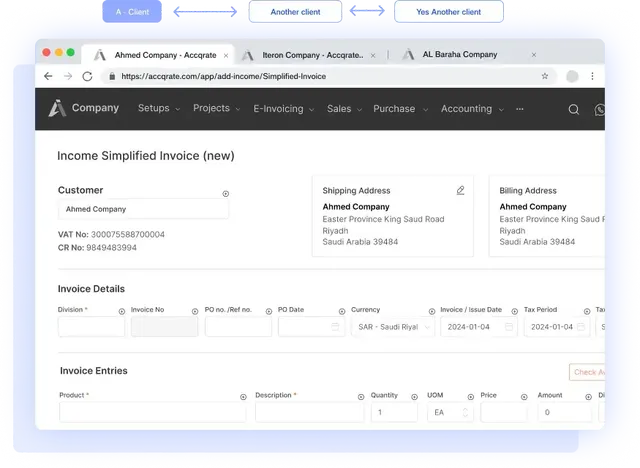Switch to Ahmed Company - Accqrate tab

pos(158,55)
